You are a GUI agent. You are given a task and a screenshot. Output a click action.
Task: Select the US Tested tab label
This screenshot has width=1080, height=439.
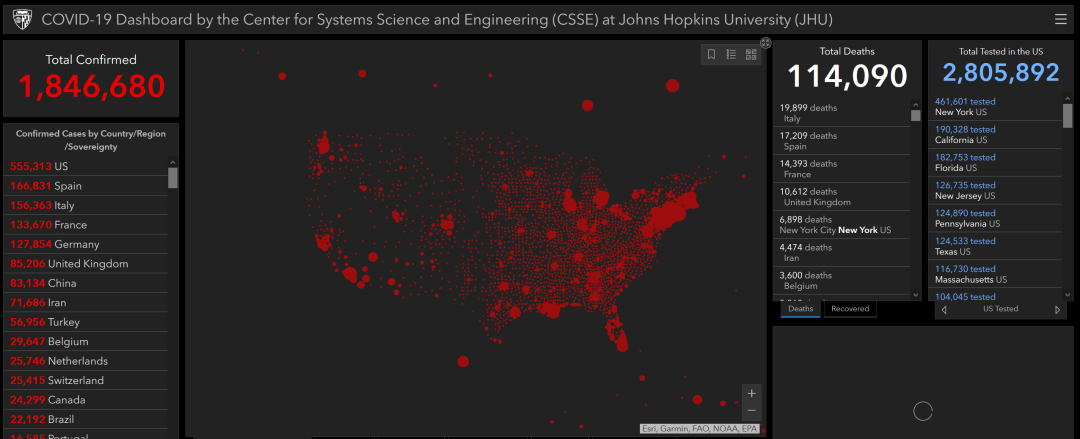(x=1001, y=309)
